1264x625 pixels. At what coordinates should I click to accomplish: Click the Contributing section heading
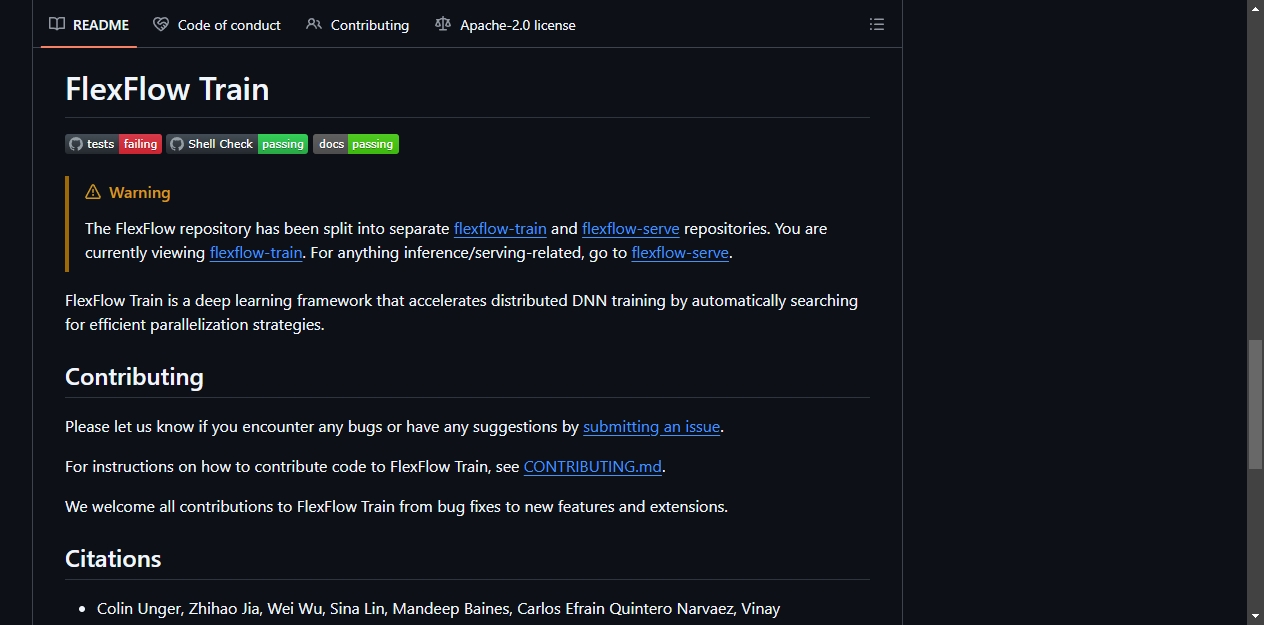[134, 377]
